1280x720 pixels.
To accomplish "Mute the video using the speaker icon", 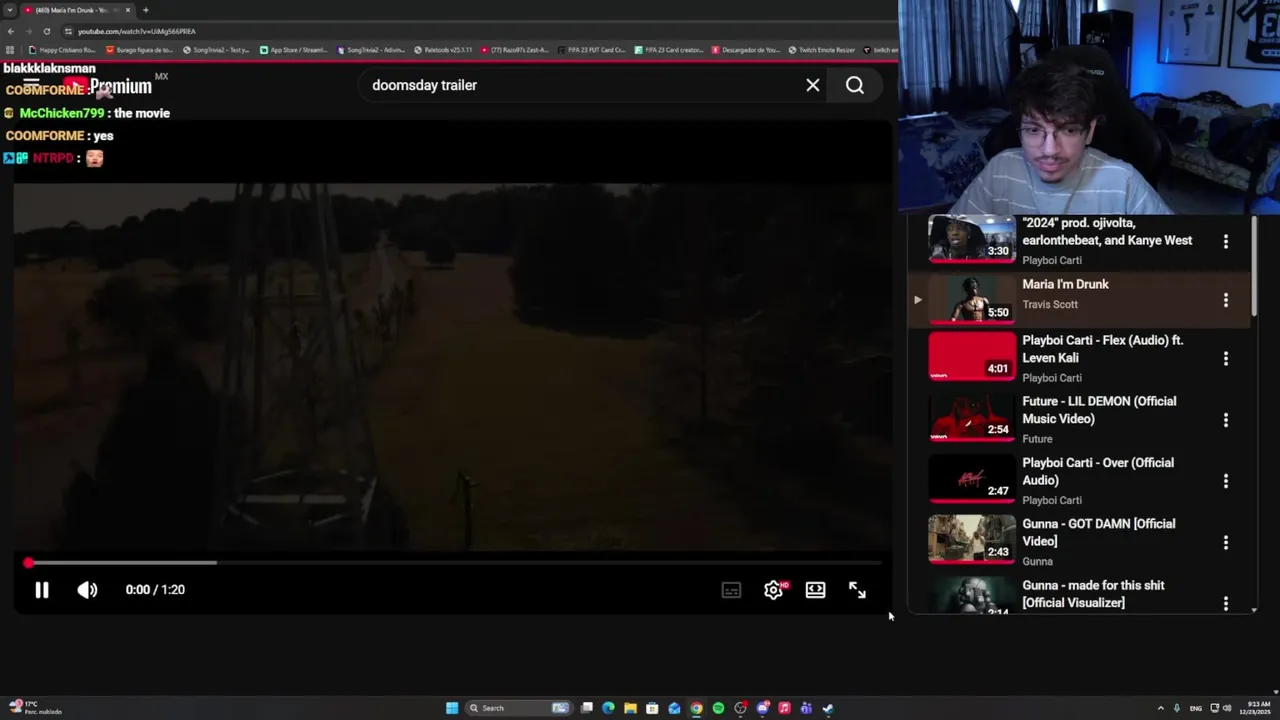I will [x=87, y=590].
